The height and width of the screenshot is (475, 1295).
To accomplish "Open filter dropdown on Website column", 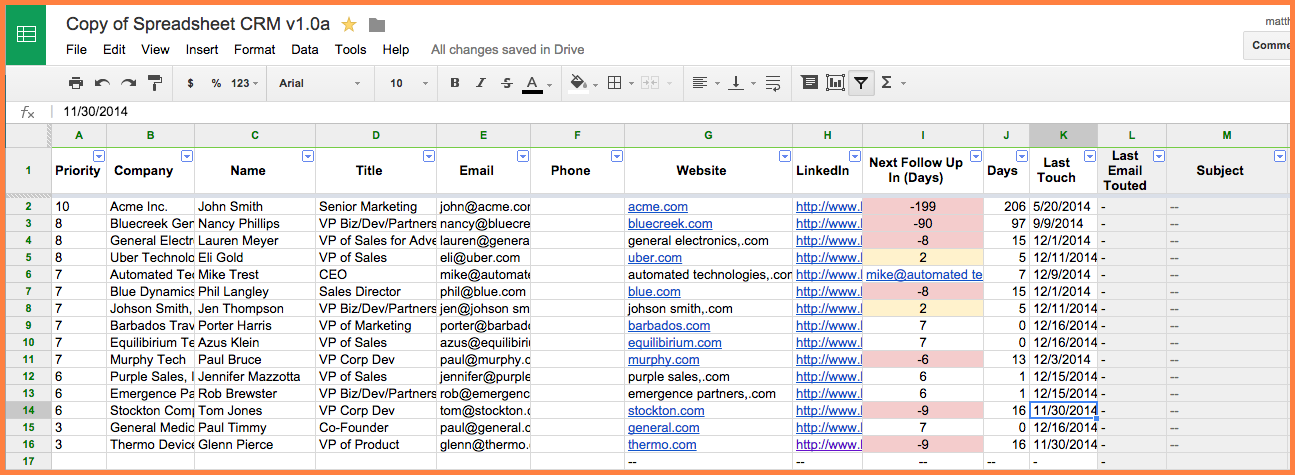I will click(784, 156).
